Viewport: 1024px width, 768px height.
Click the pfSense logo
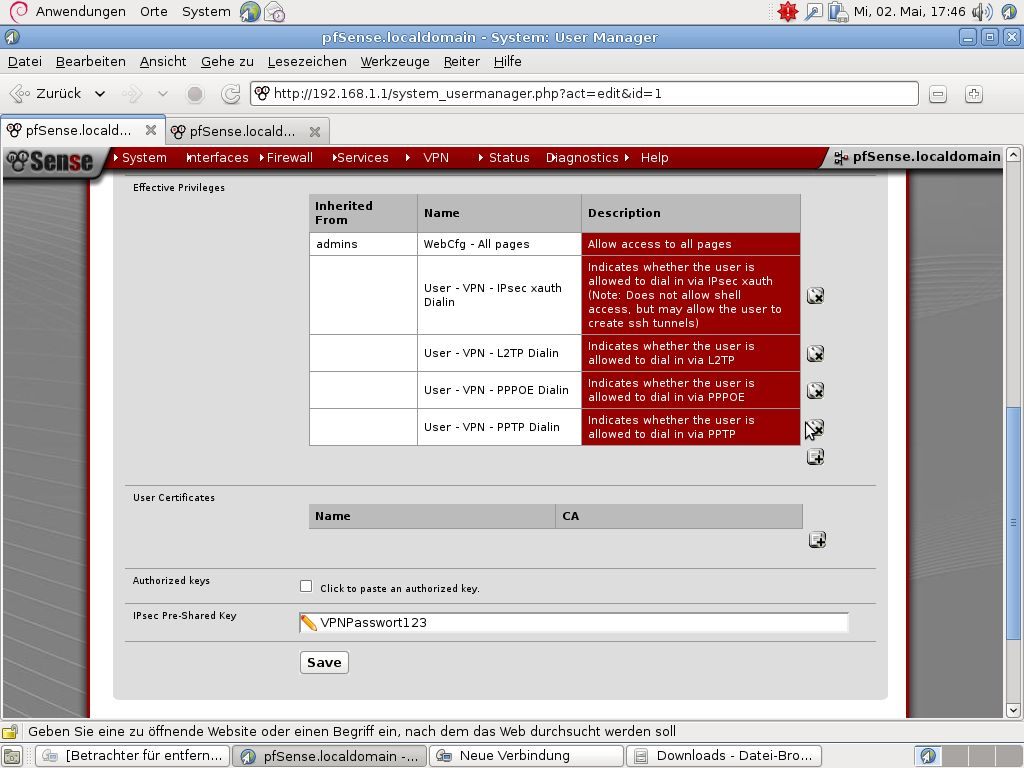52,161
